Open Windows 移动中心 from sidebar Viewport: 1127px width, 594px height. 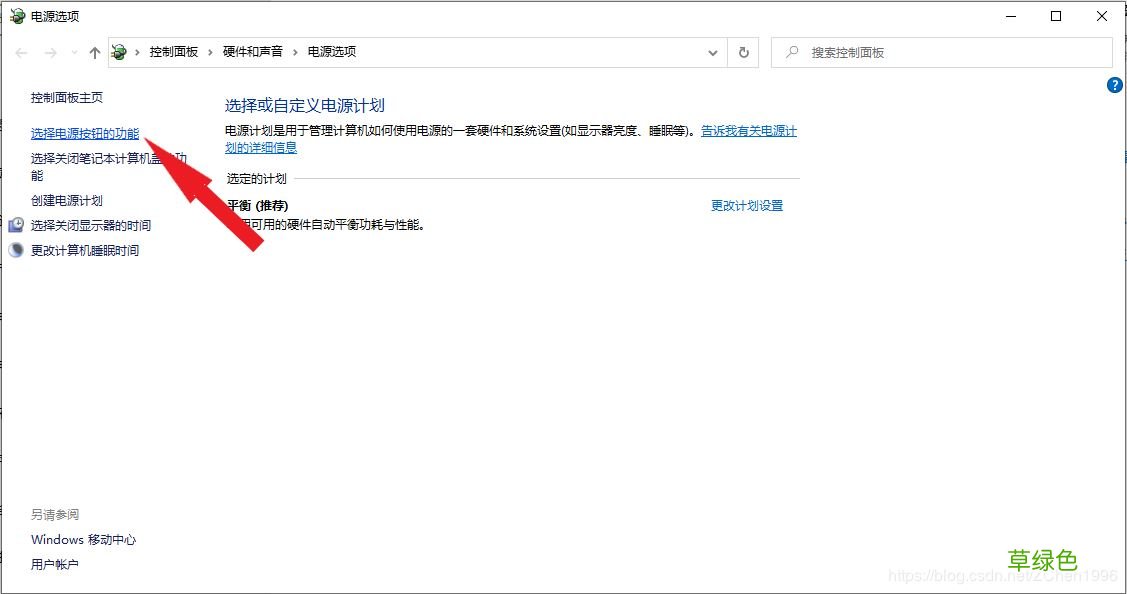84,539
